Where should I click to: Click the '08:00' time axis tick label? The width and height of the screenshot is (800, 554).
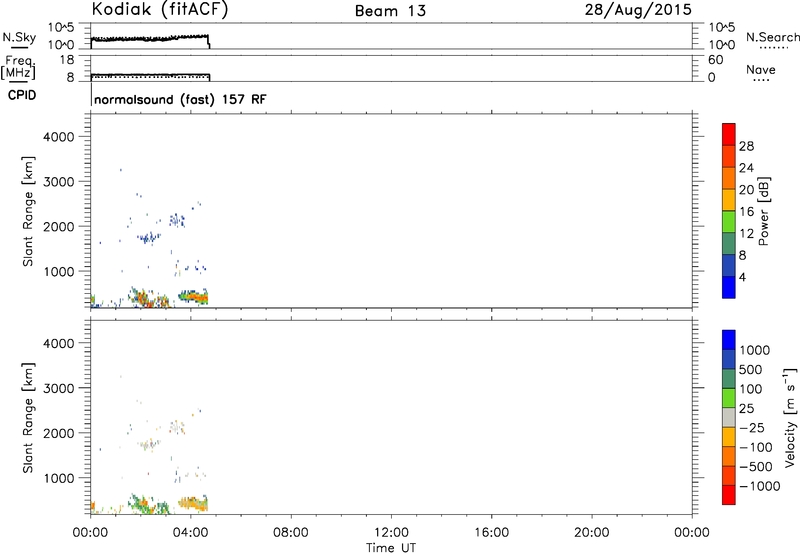(x=291, y=533)
